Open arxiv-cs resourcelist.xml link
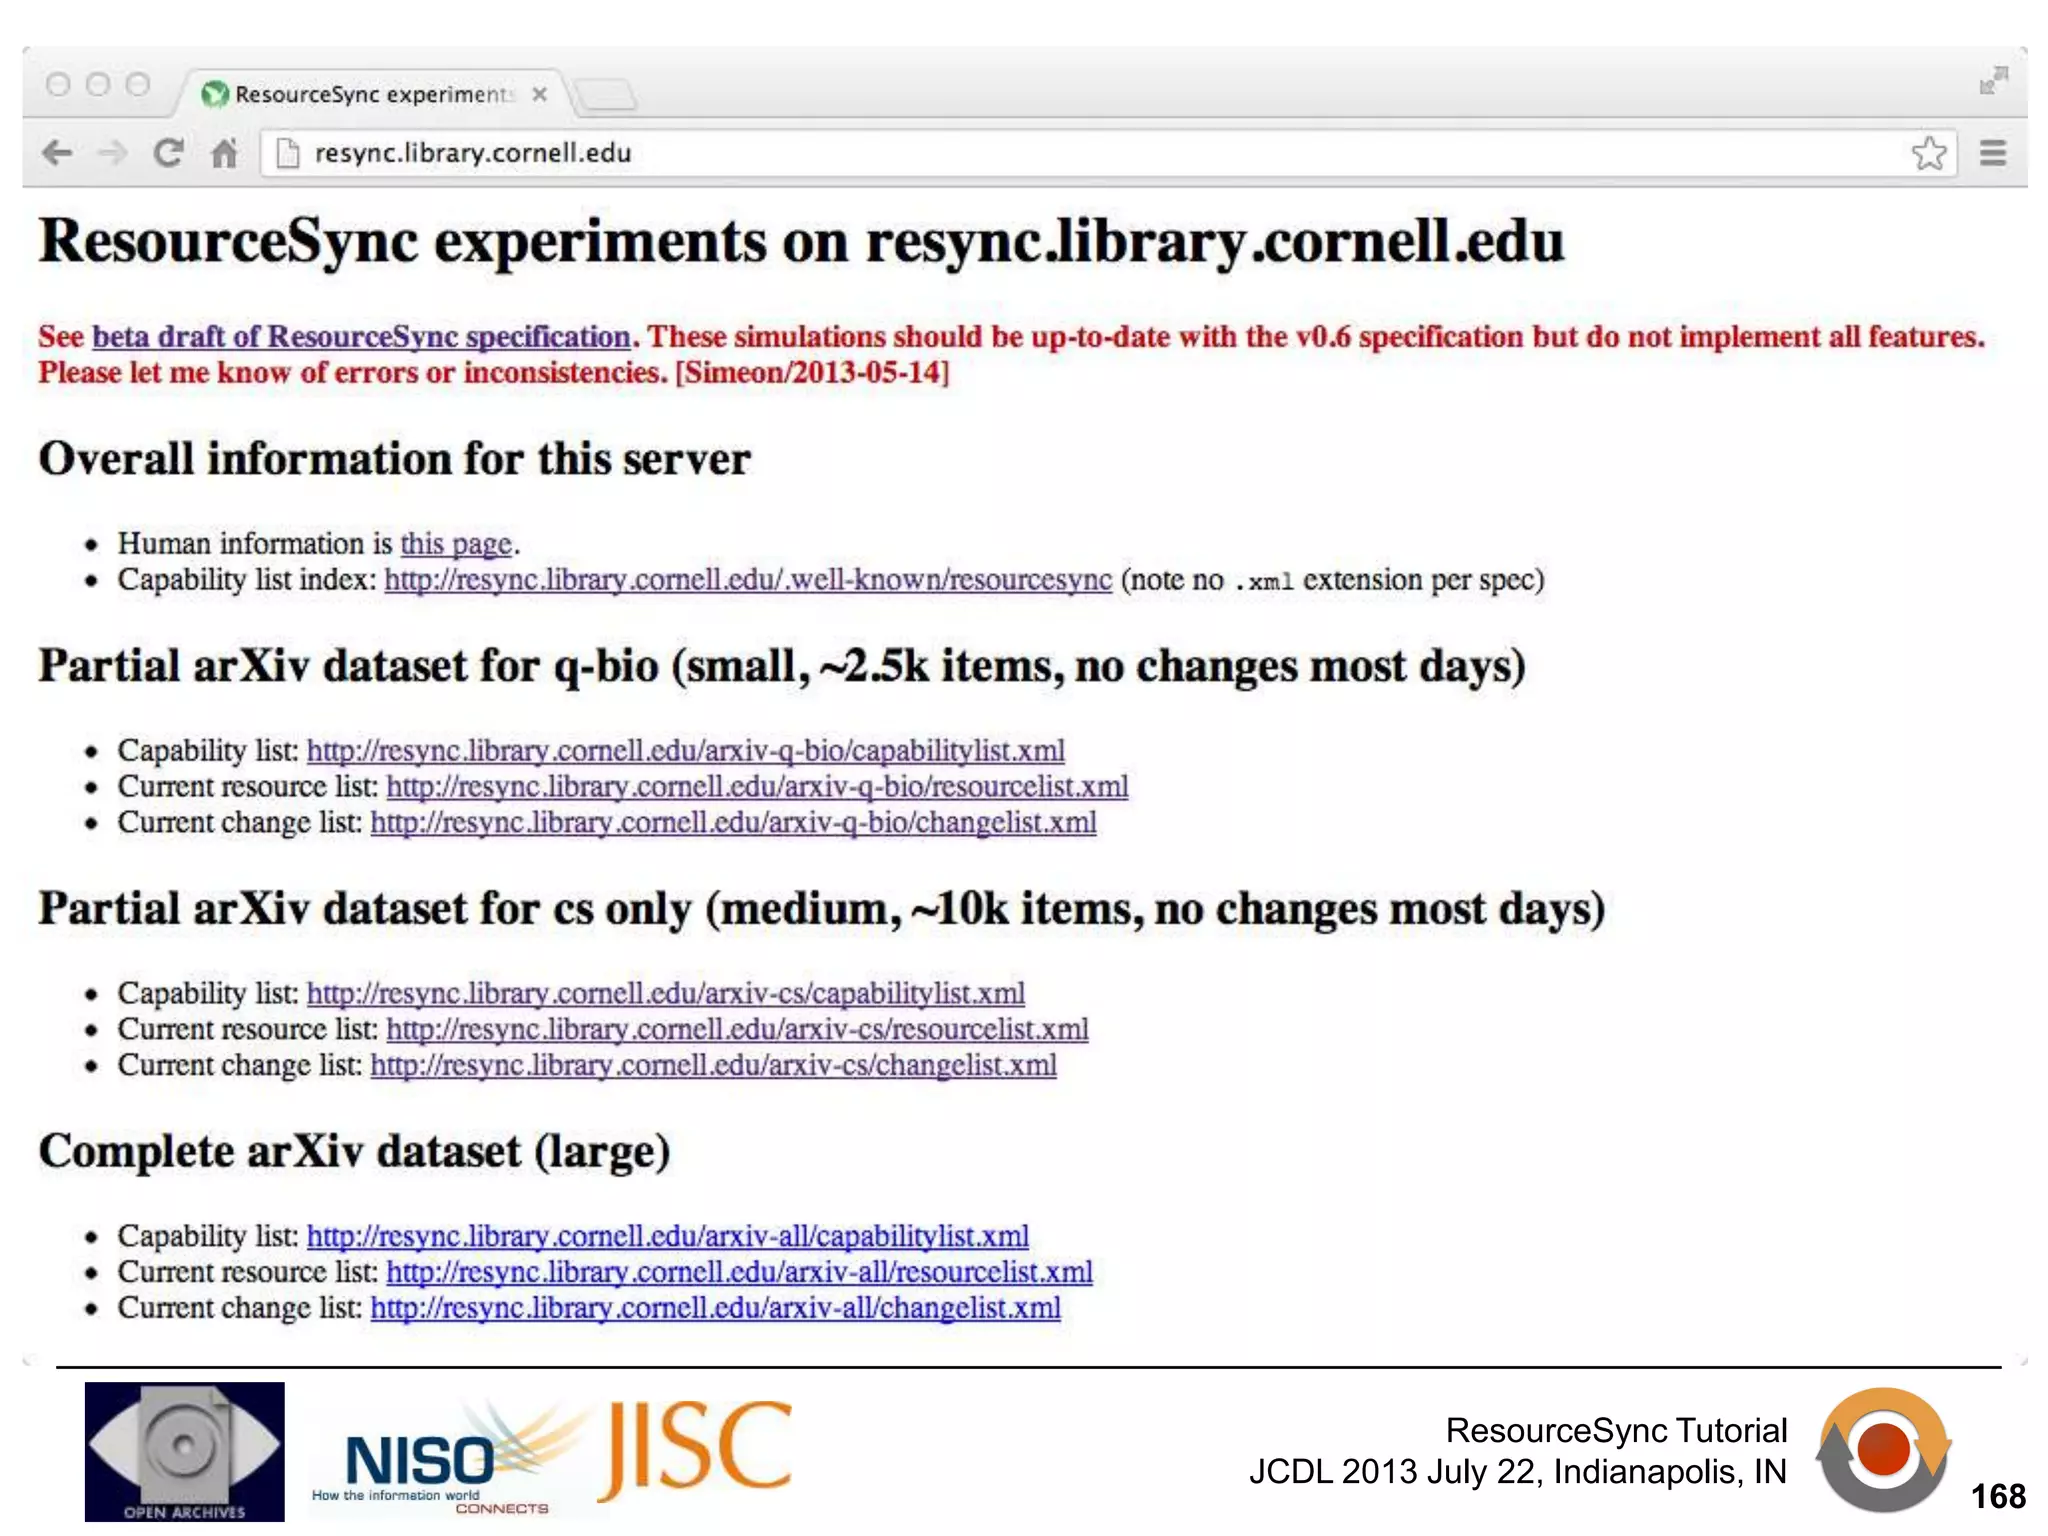2048x1536 pixels. 737,1030
